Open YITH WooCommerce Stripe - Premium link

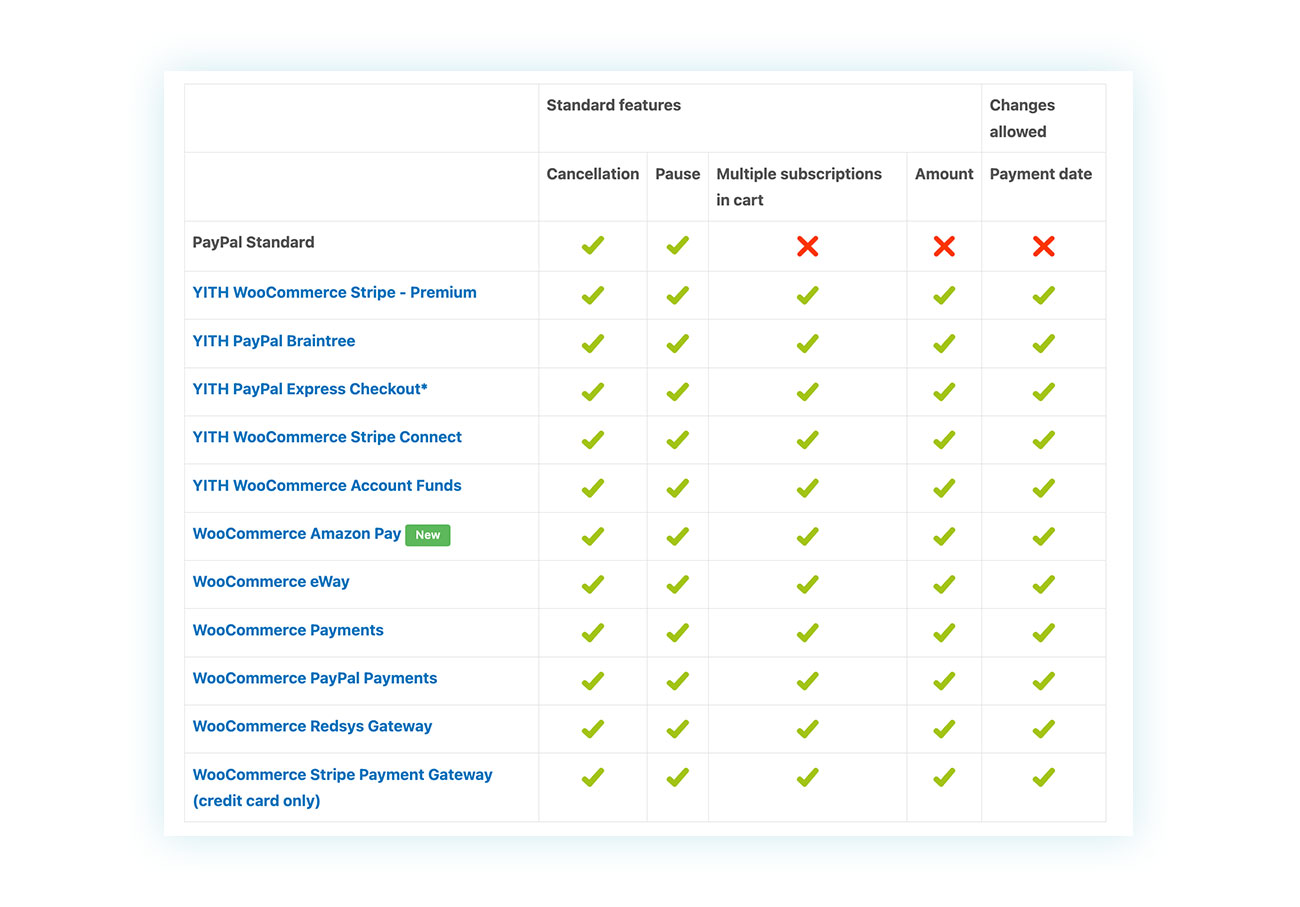coord(334,293)
